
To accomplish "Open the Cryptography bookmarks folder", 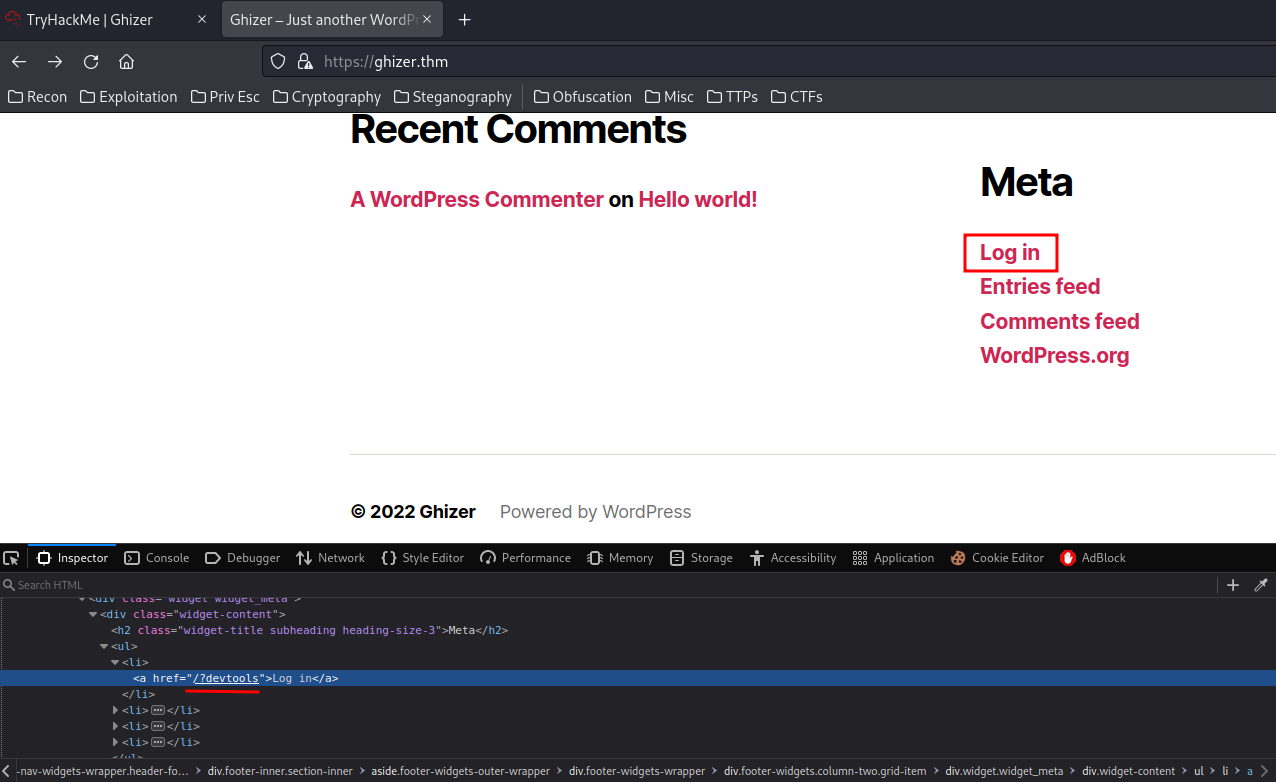I will 325,97.
